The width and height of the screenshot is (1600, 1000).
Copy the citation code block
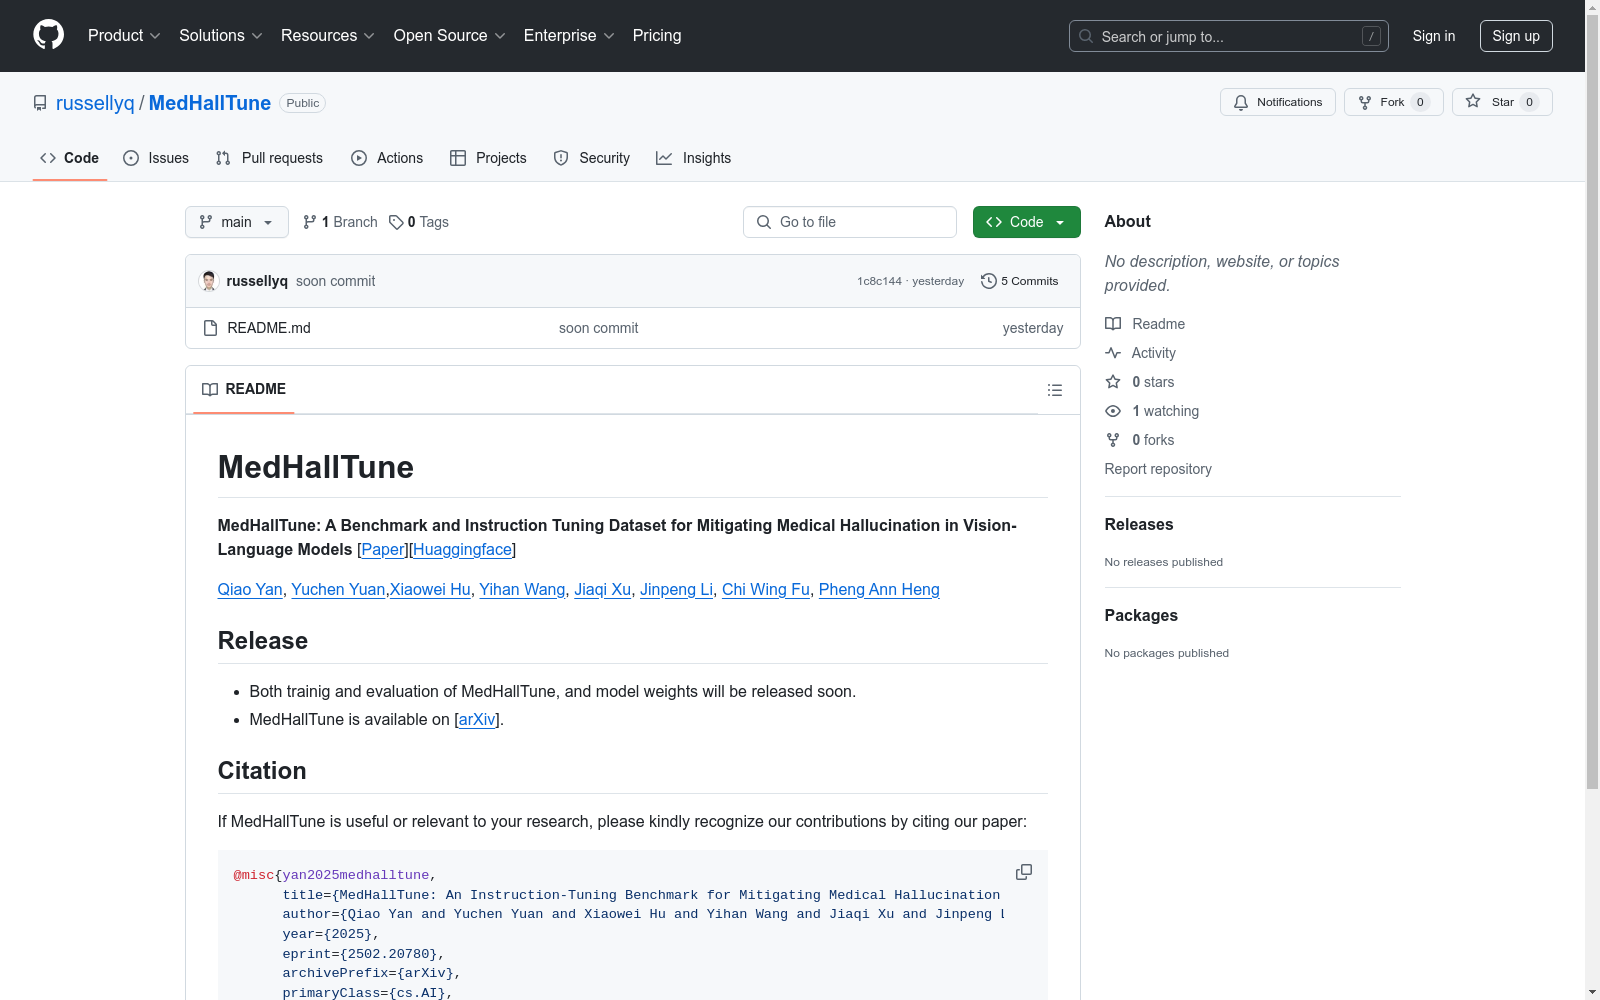1024,872
